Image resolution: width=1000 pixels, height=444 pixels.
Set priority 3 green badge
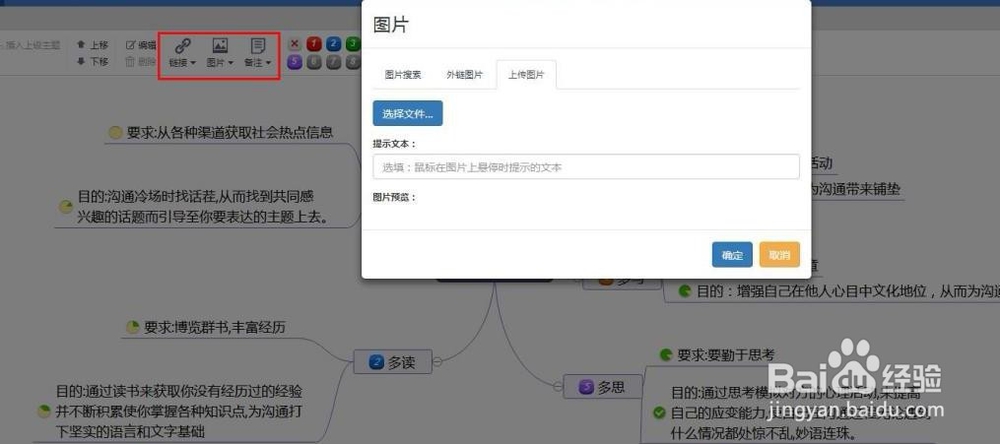click(353, 44)
